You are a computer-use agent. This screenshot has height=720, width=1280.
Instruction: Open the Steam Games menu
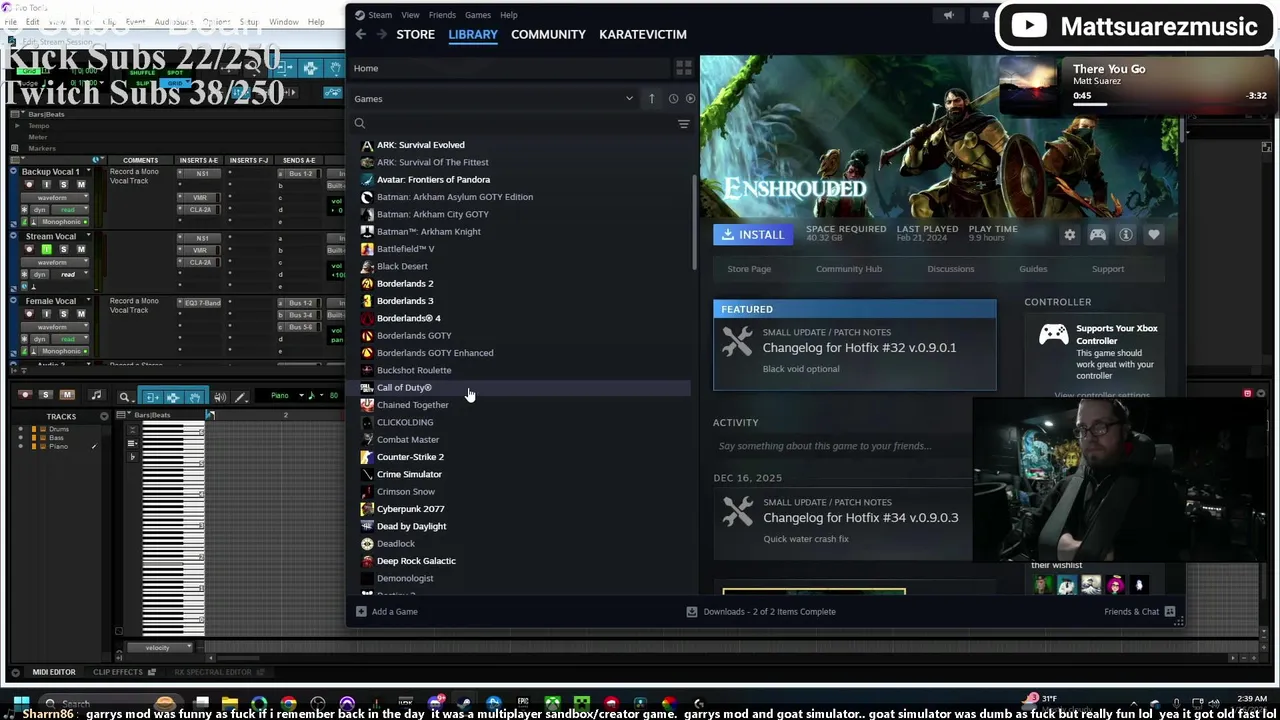[x=478, y=15]
